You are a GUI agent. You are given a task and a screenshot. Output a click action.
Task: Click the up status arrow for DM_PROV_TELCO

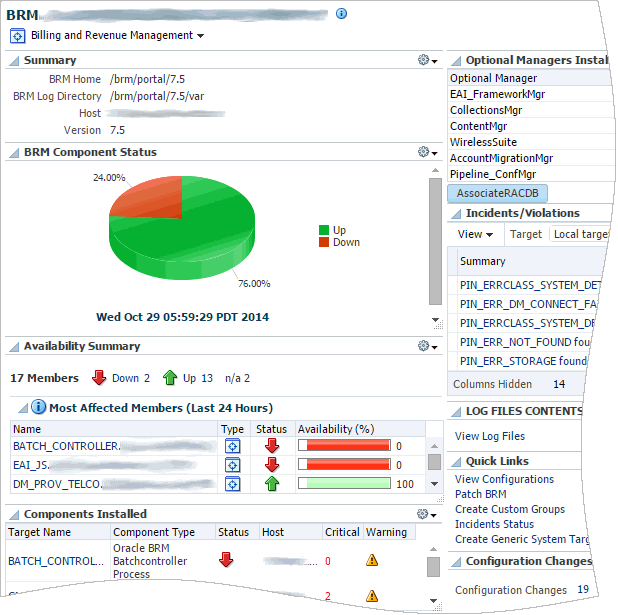click(x=272, y=484)
